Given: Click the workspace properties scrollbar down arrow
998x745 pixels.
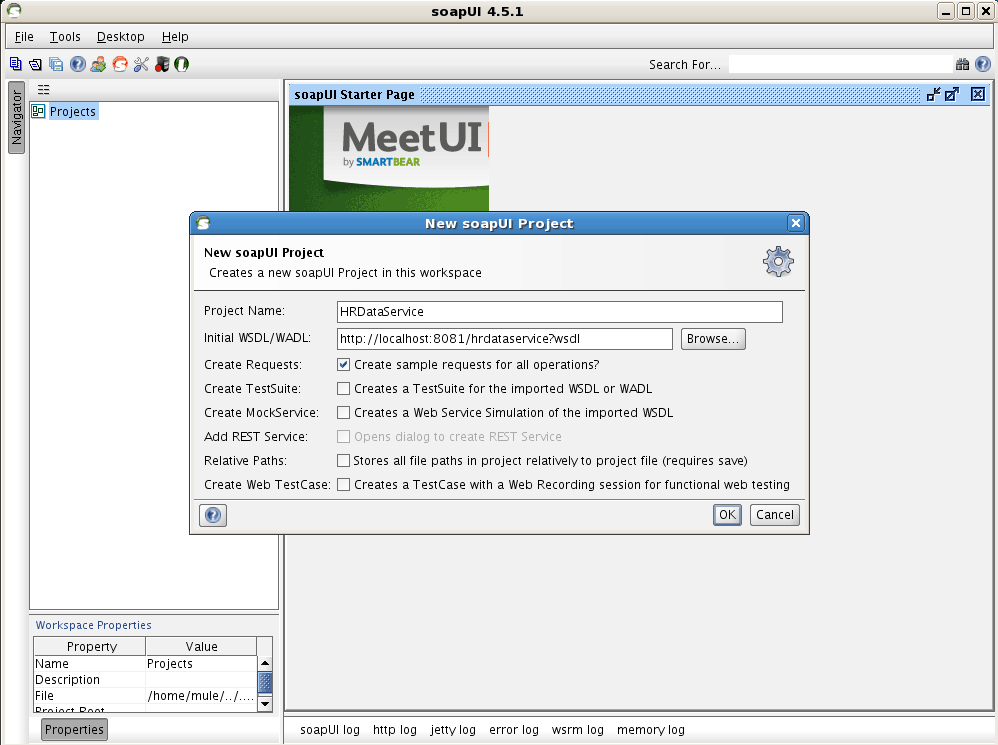Looking at the screenshot, I should (265, 704).
